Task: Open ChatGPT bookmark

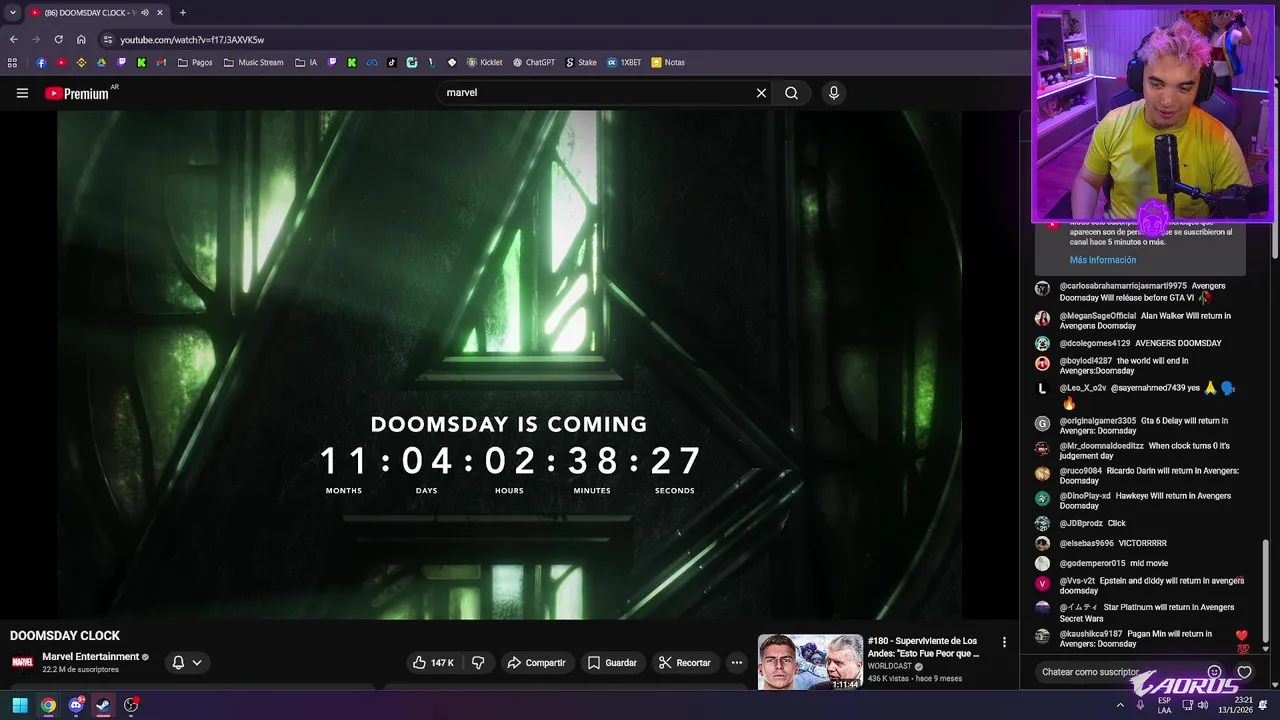Action: (x=534, y=62)
